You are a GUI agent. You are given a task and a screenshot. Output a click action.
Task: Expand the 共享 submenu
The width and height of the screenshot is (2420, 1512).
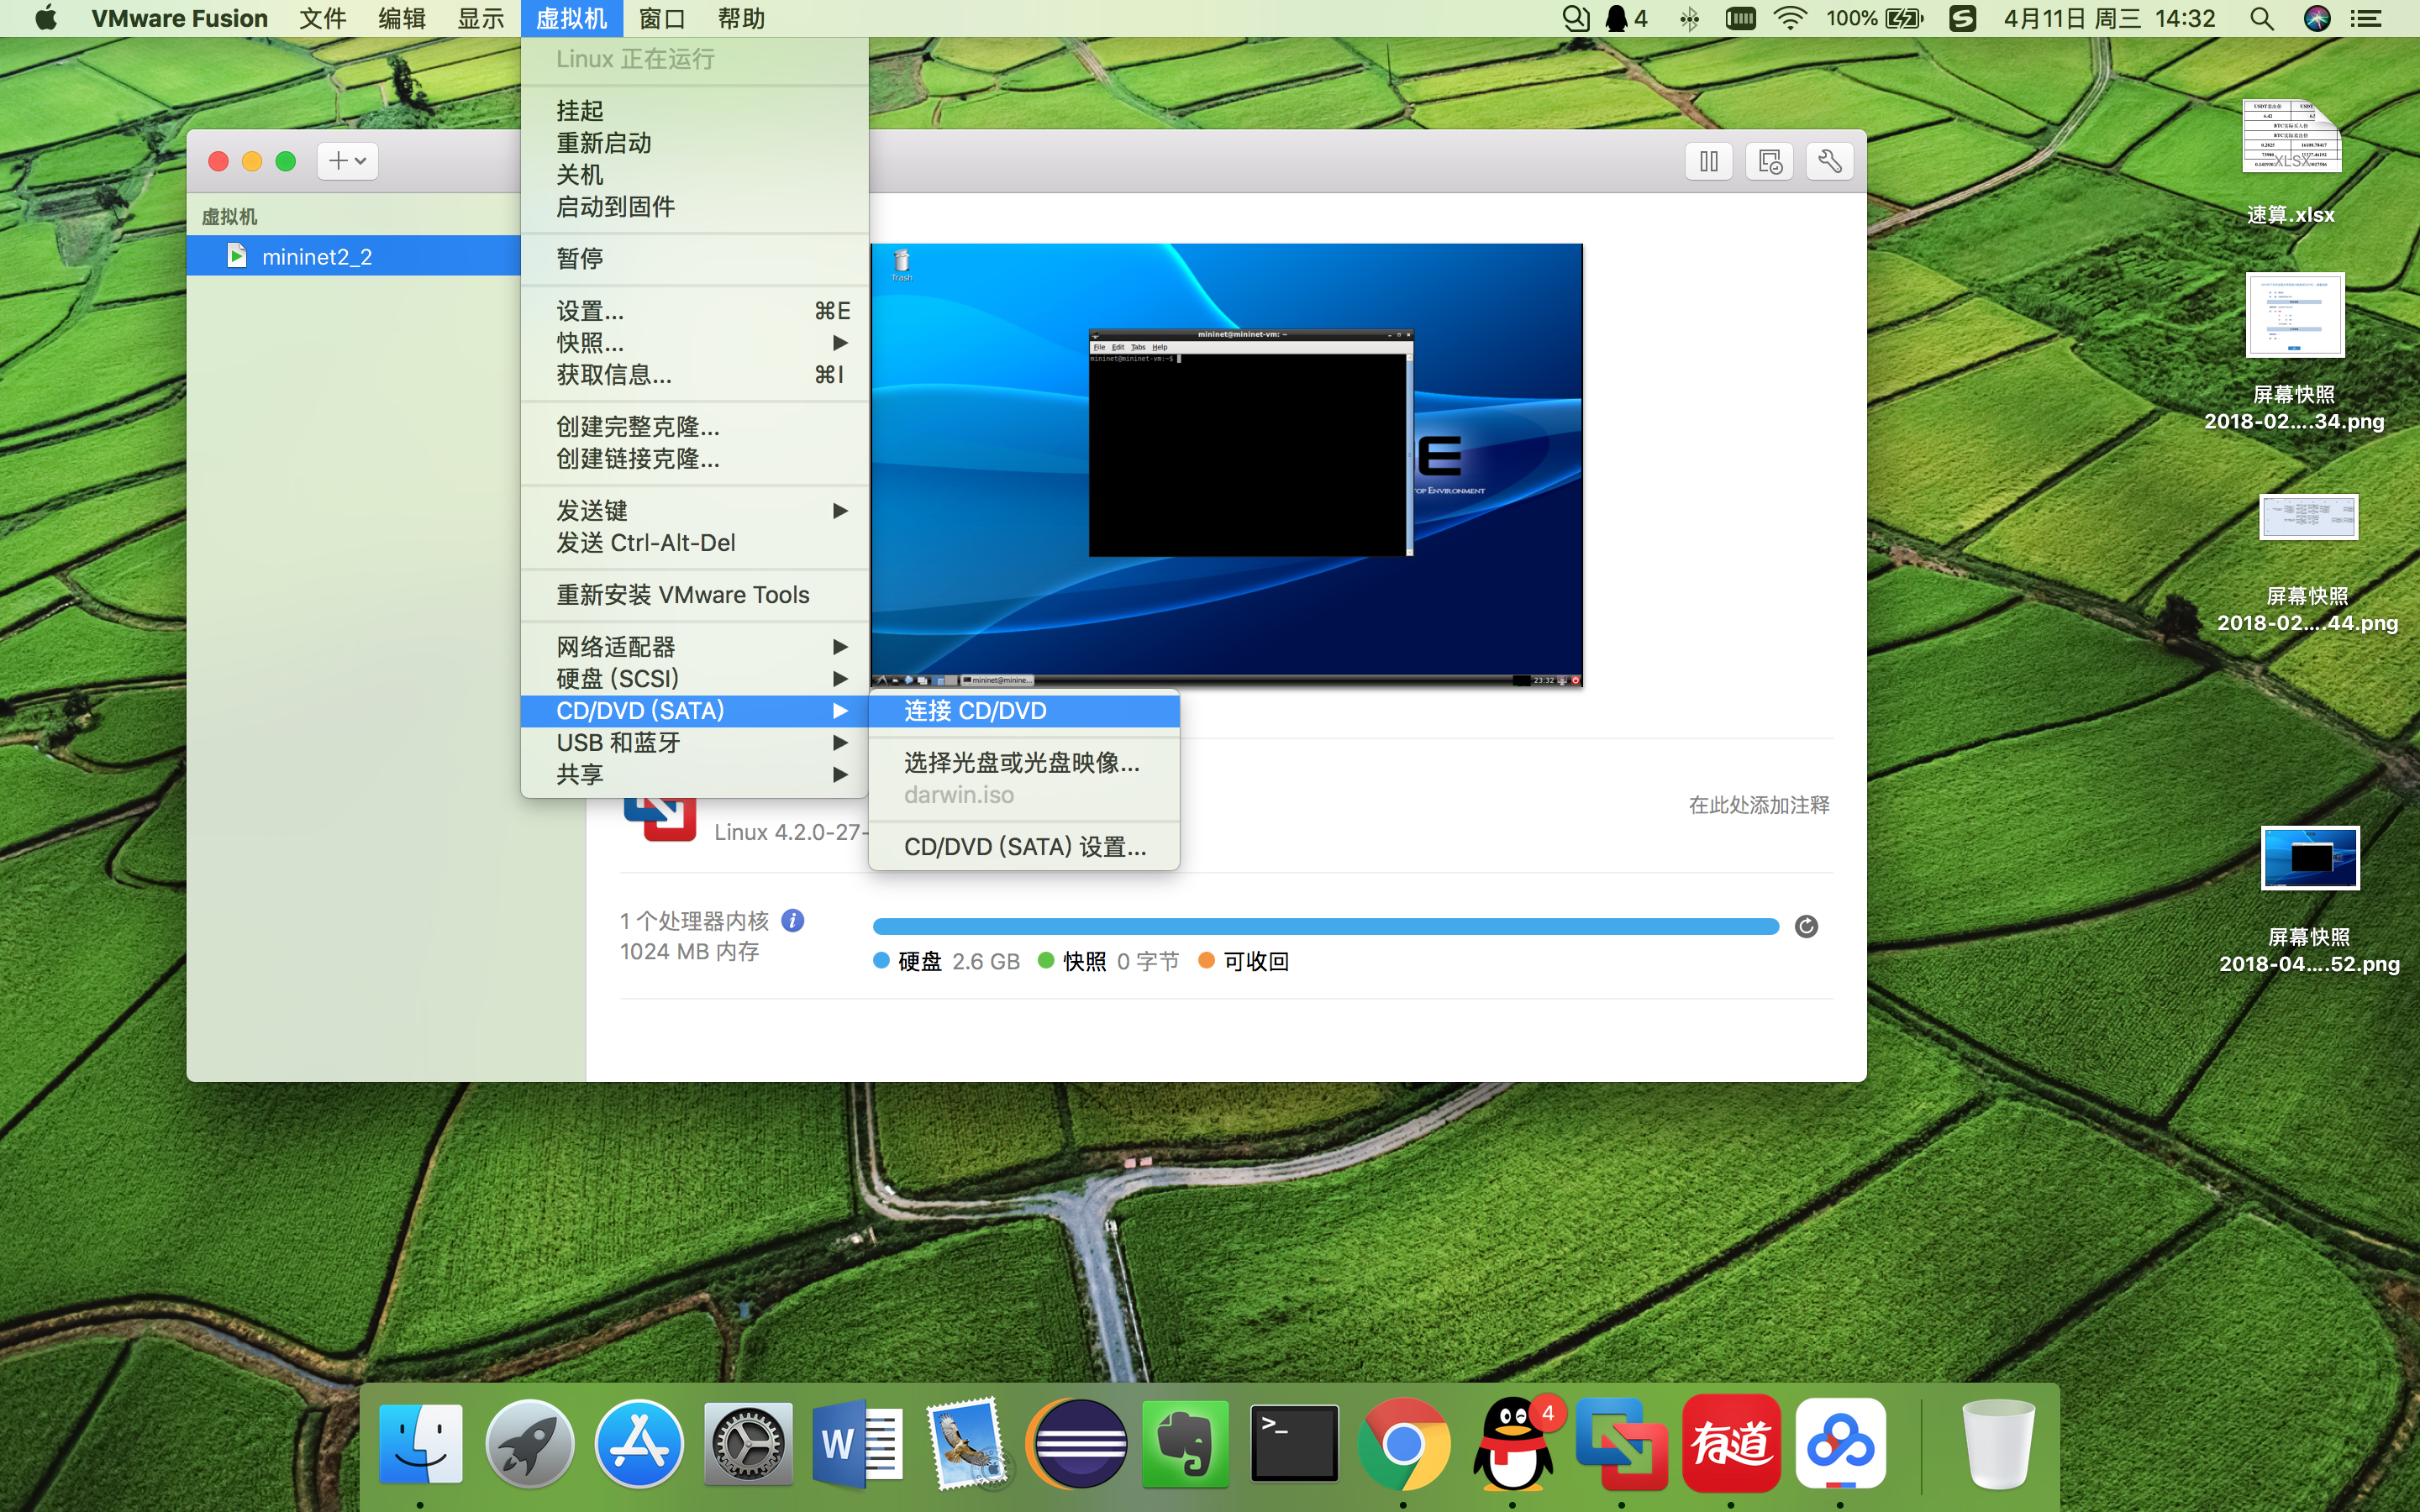[694, 775]
